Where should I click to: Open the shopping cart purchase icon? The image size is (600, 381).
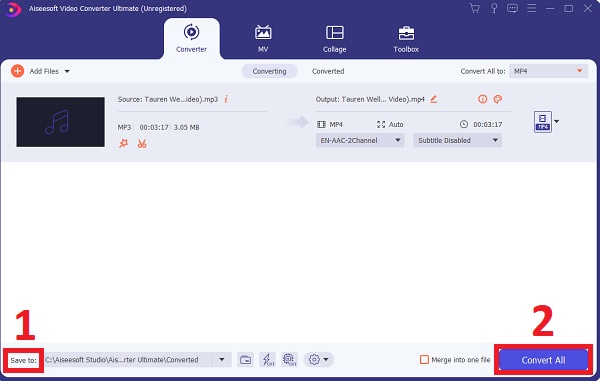point(474,8)
